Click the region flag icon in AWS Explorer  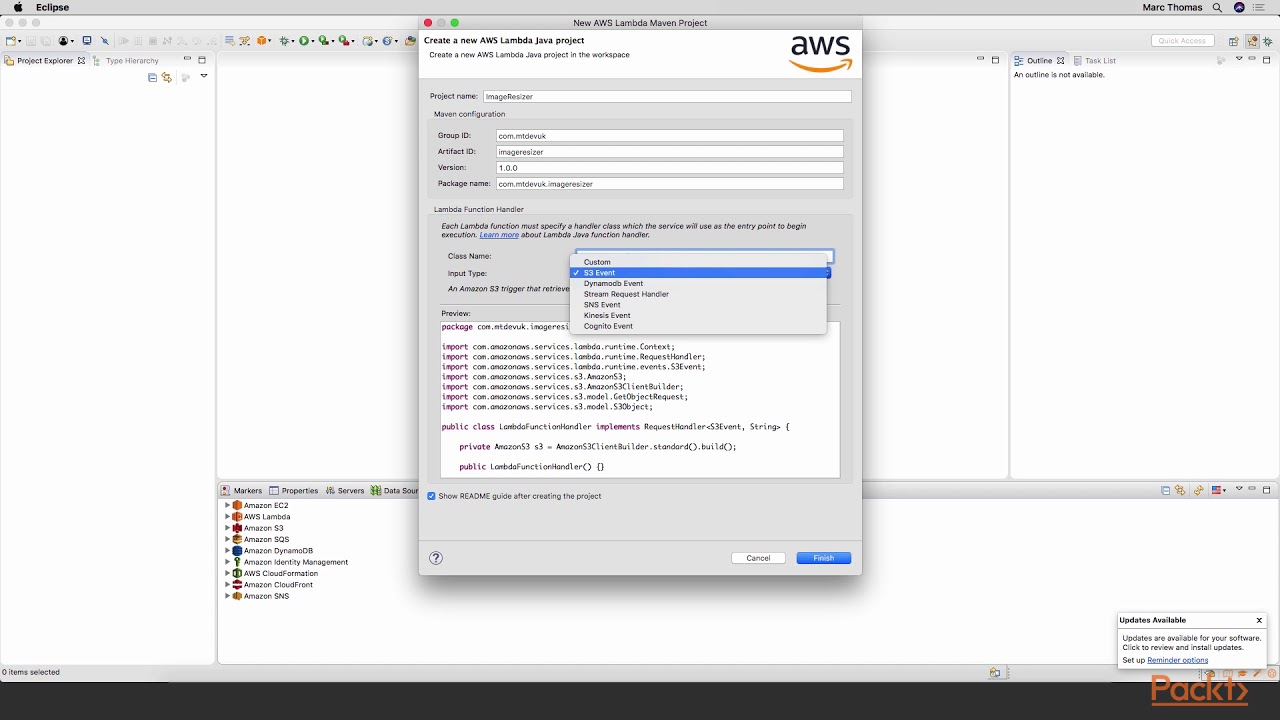(1216, 490)
